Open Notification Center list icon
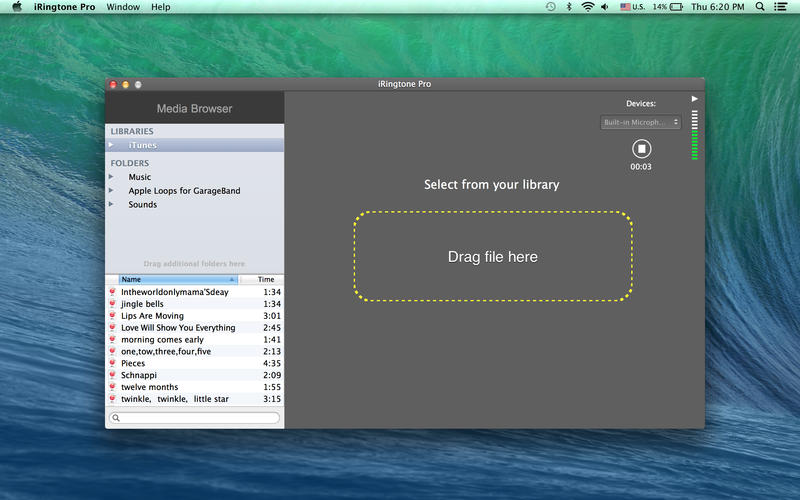 point(782,7)
